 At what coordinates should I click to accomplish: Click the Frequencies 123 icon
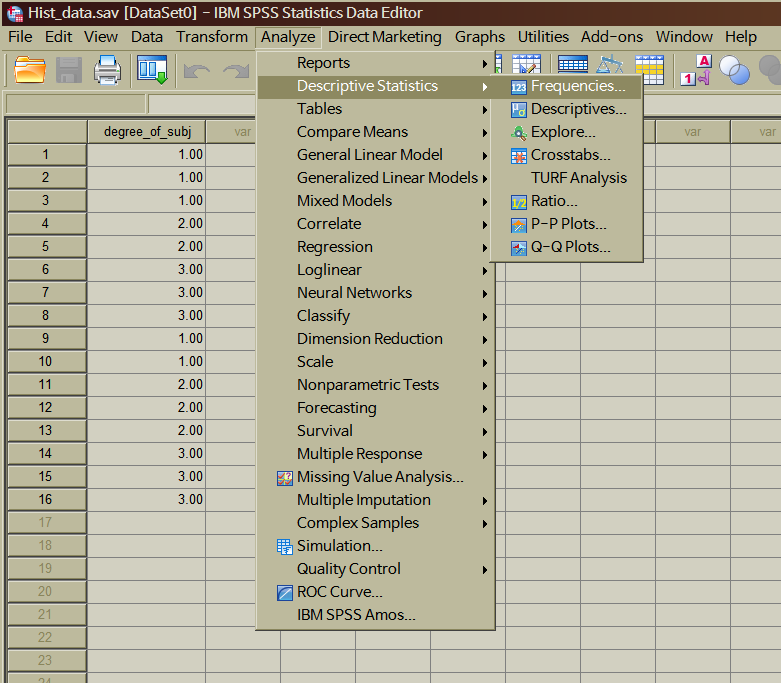pos(519,87)
